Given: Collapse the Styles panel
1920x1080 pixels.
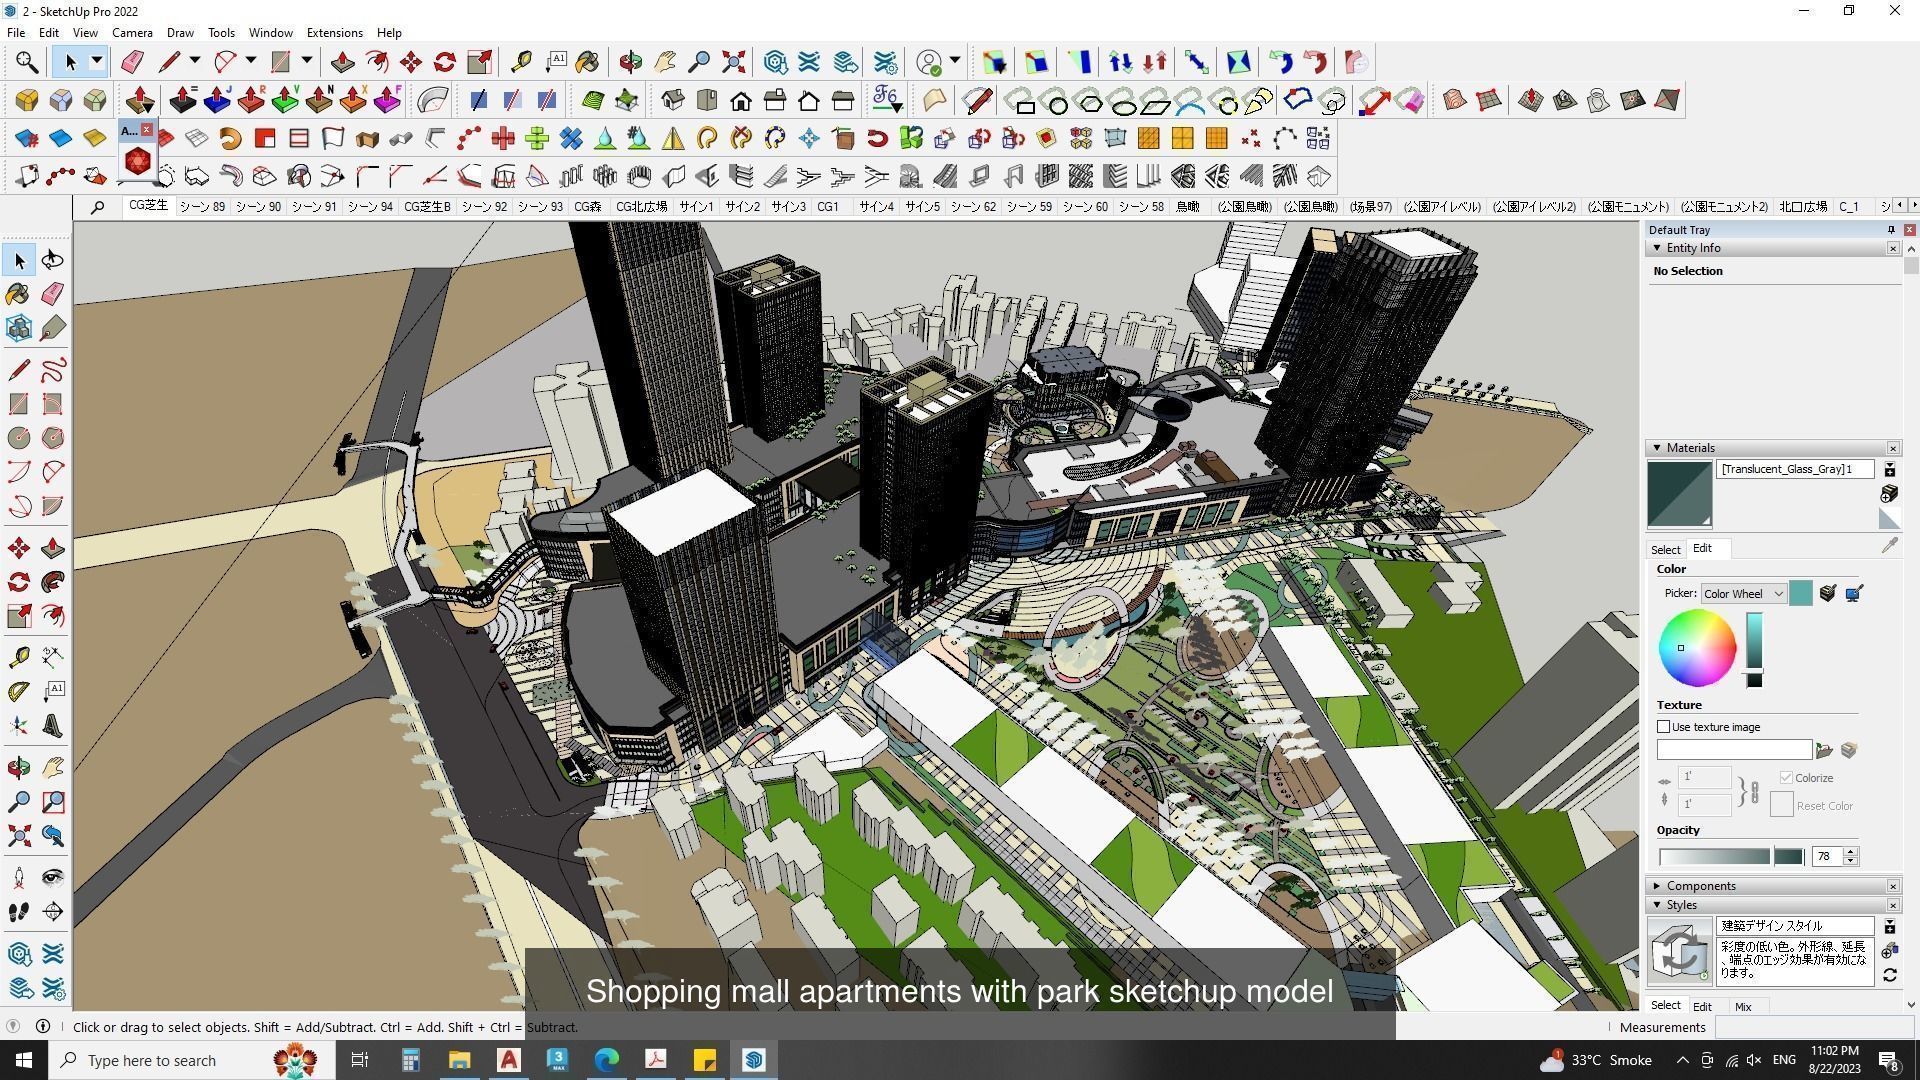Looking at the screenshot, I should 1657,905.
